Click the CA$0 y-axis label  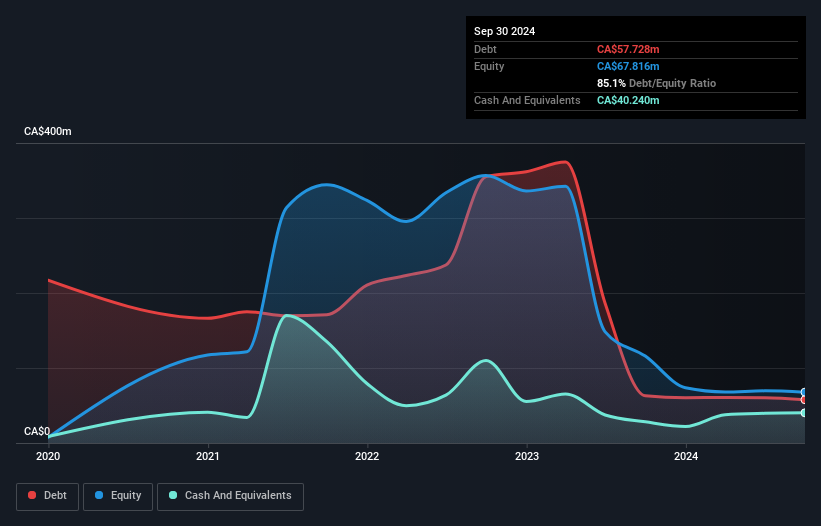[37, 431]
